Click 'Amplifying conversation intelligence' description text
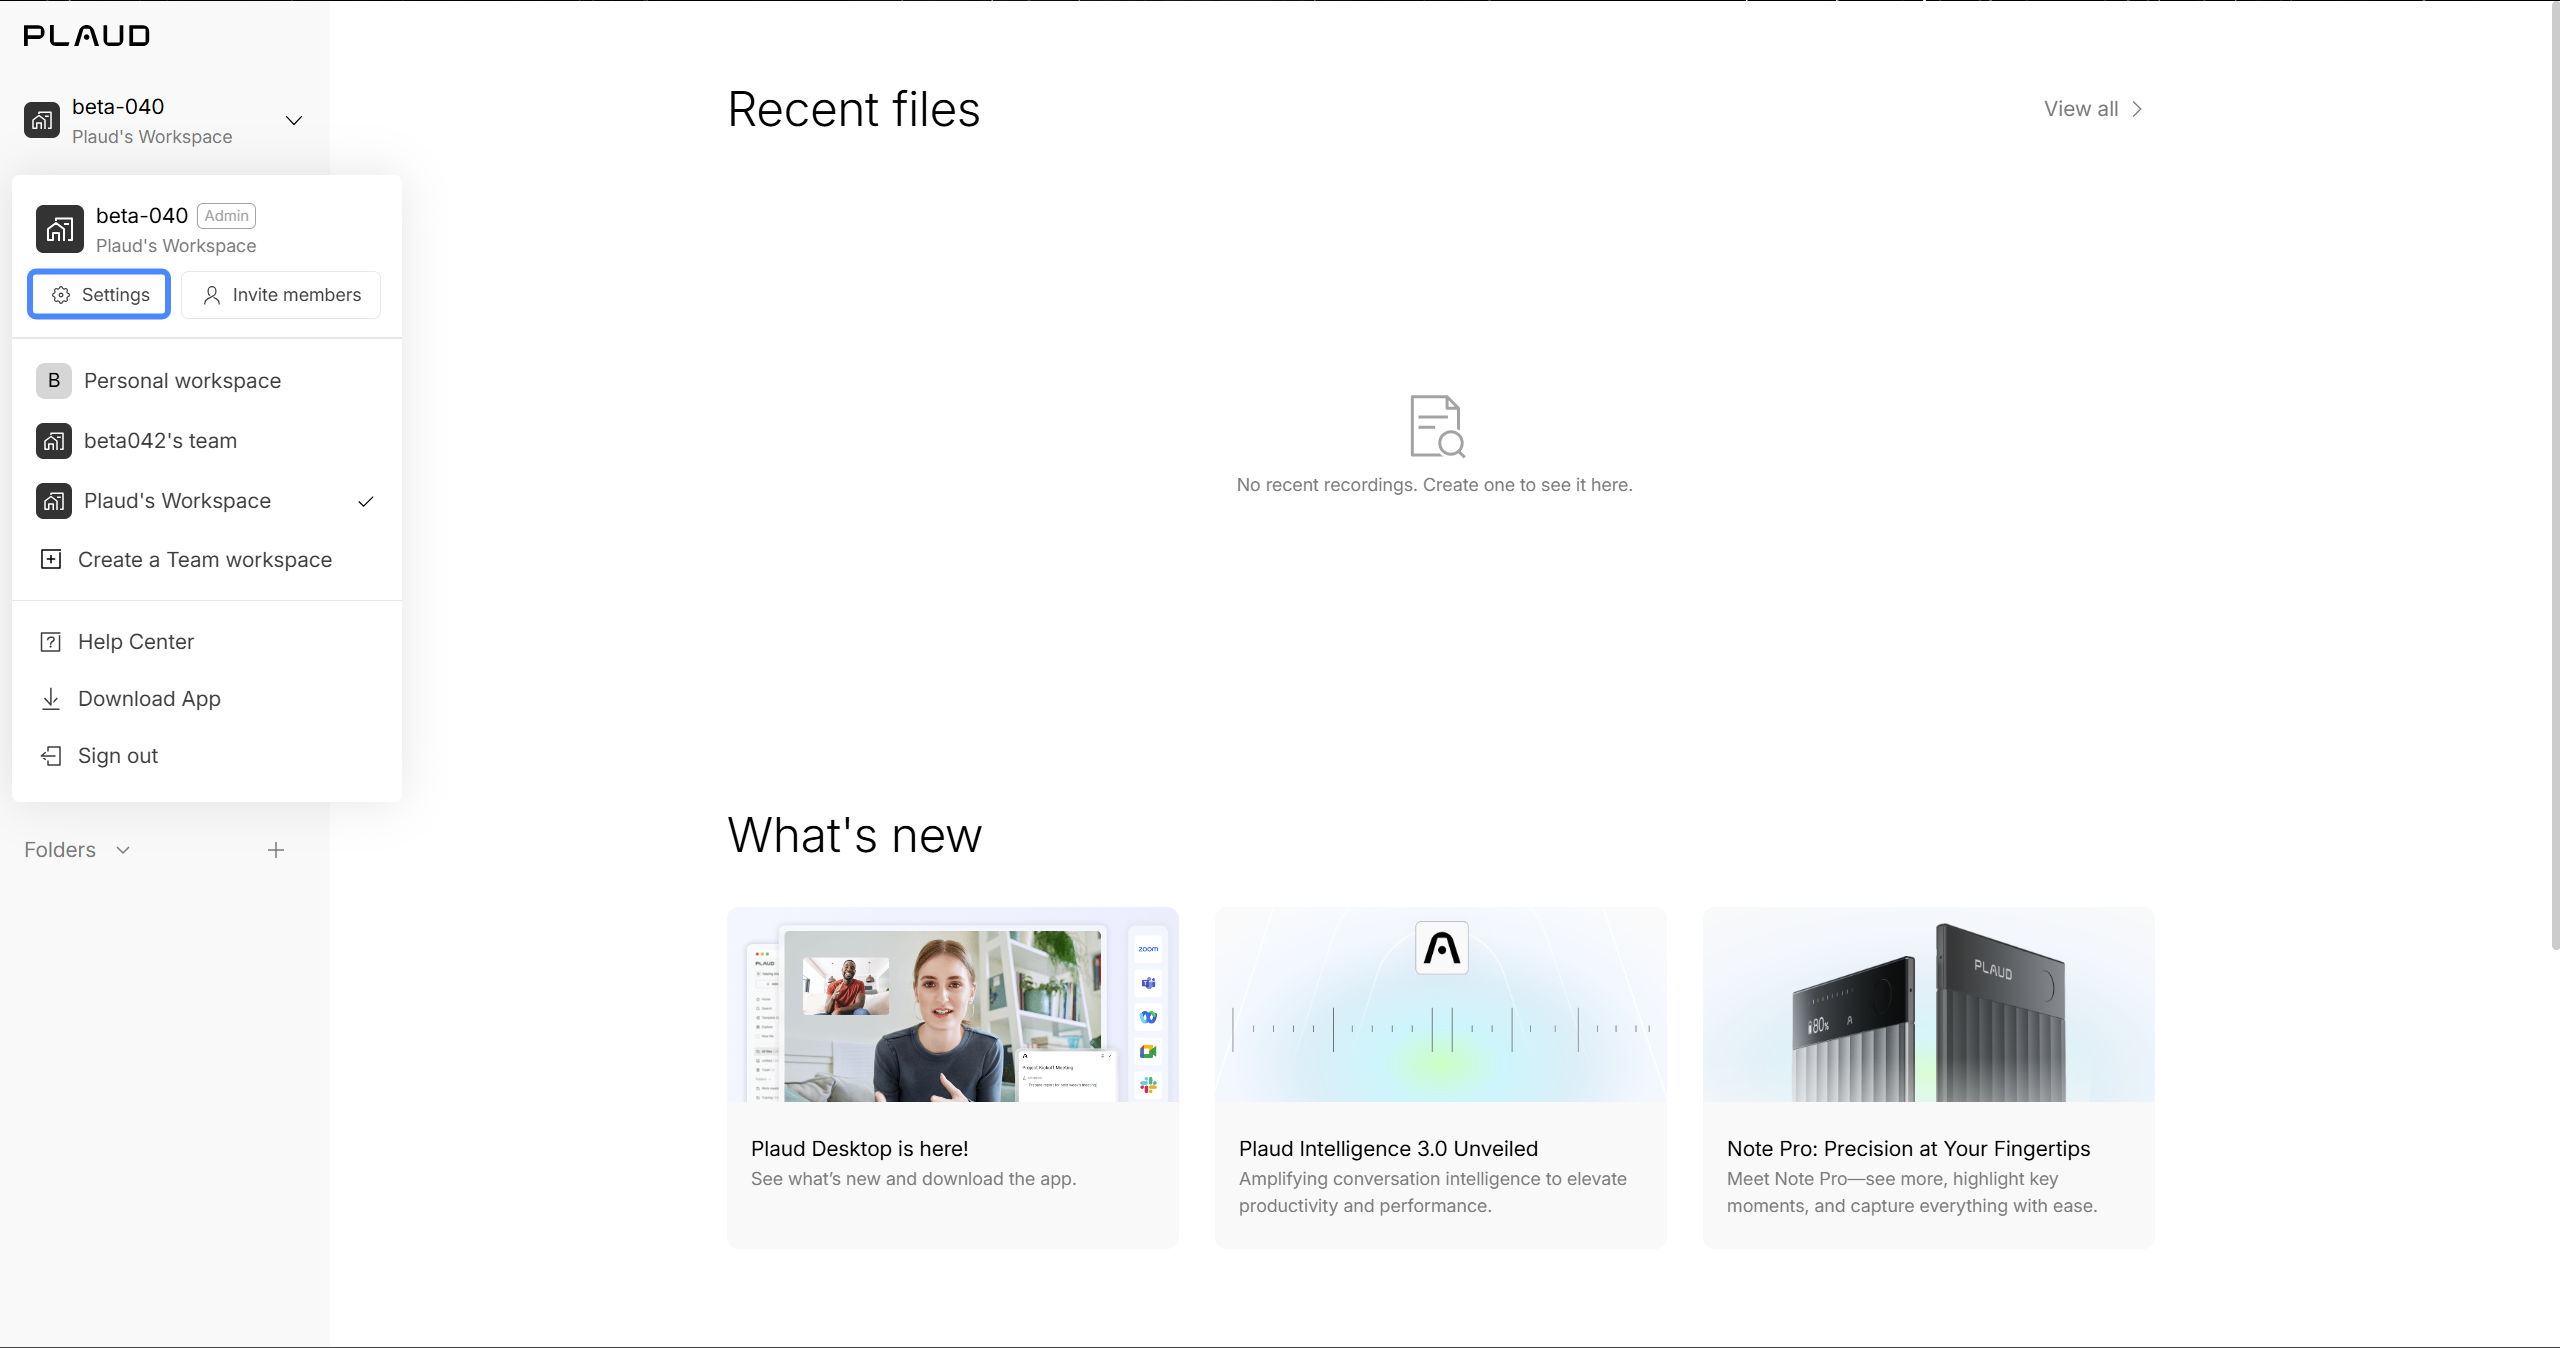Viewport: 2560px width, 1348px height. coord(1433,1192)
